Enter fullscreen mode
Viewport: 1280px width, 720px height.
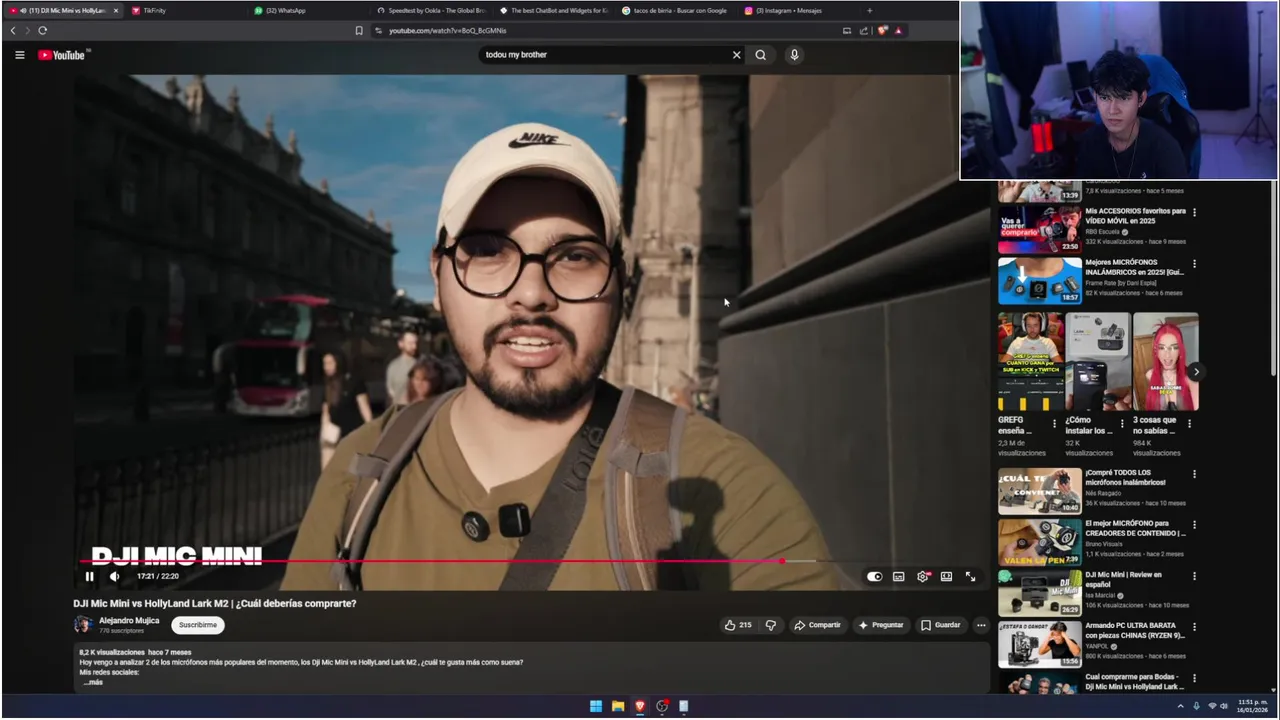pos(970,576)
